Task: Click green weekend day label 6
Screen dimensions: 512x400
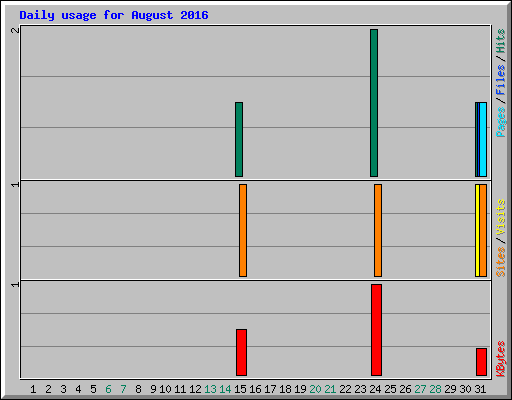Action: [108, 389]
